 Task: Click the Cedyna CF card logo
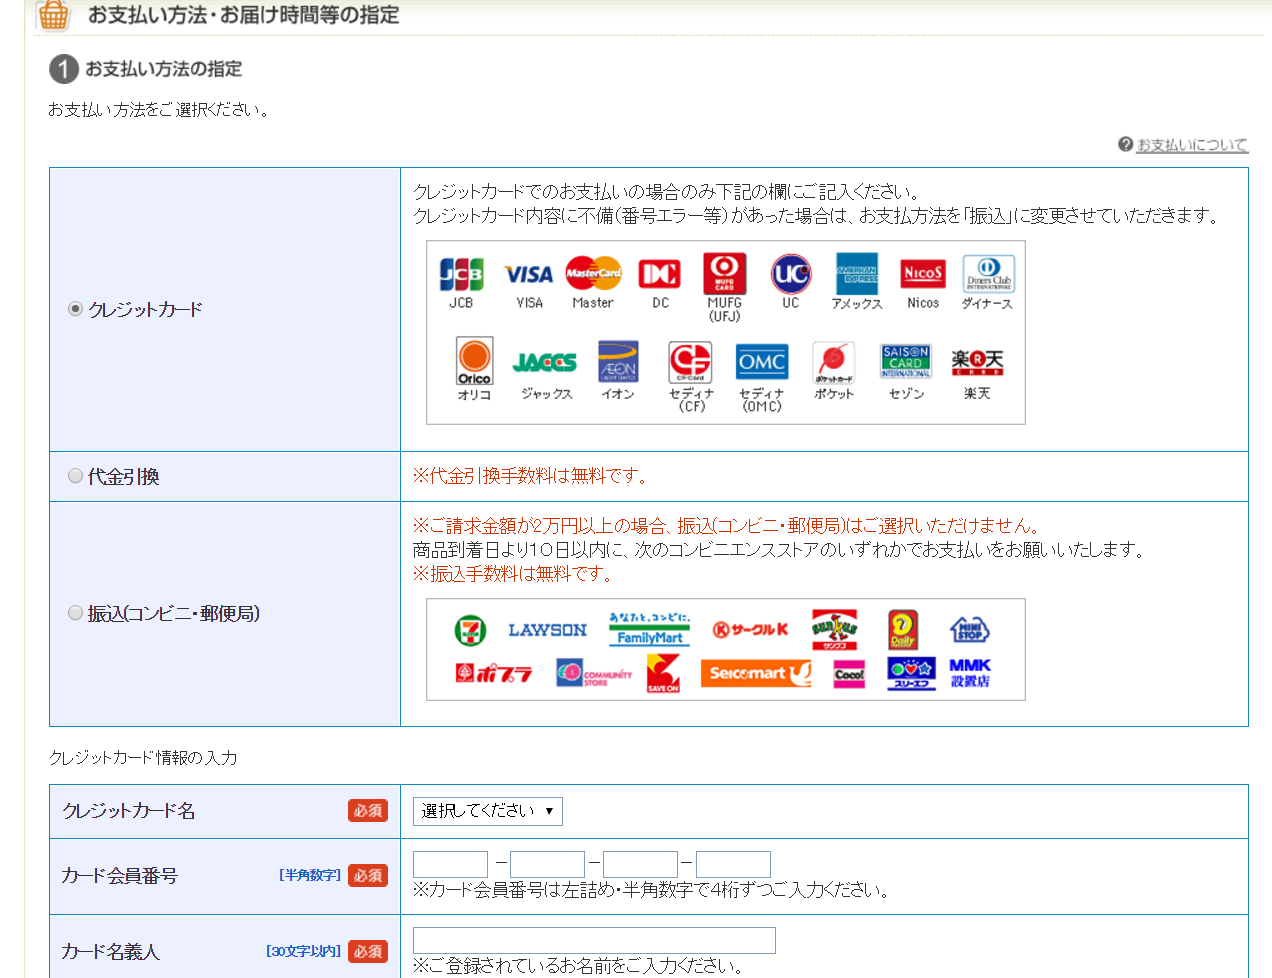coord(690,362)
